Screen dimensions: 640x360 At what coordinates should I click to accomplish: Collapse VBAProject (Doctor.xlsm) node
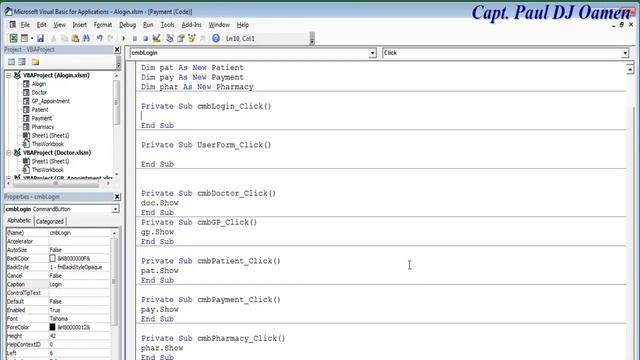point(9,153)
